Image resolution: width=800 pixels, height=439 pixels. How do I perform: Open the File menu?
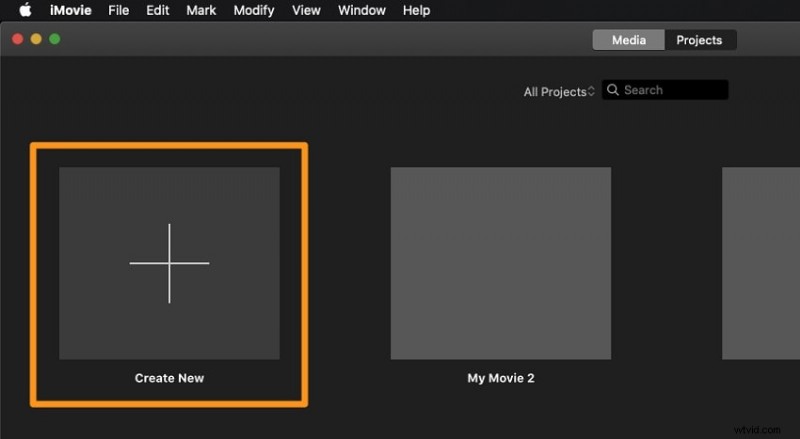(118, 10)
